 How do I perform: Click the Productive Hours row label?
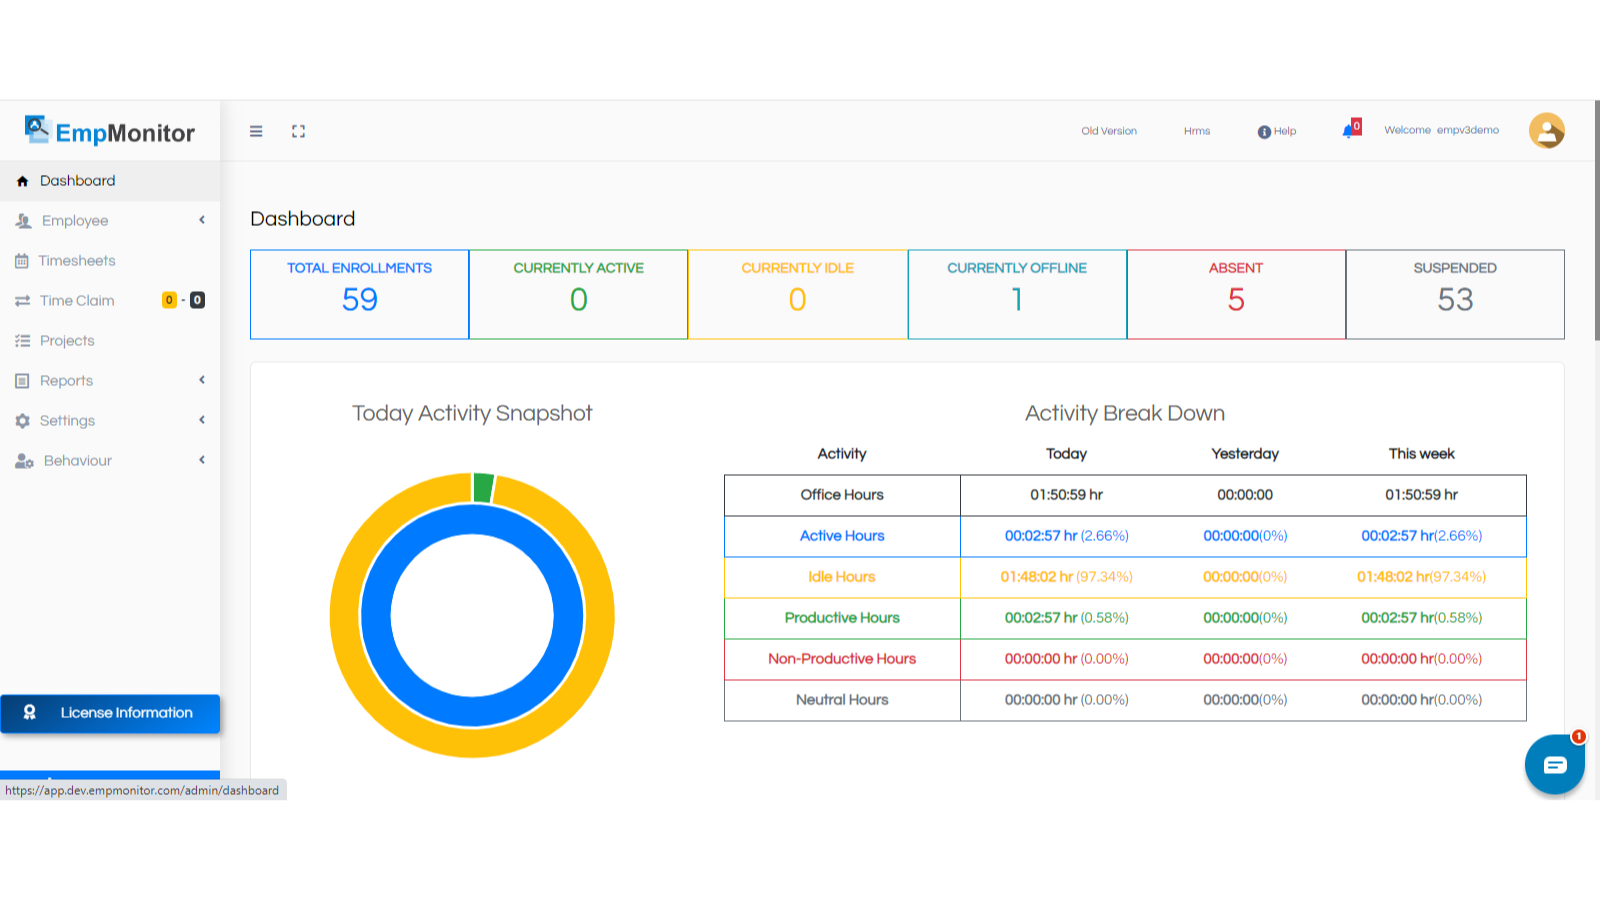(x=842, y=618)
